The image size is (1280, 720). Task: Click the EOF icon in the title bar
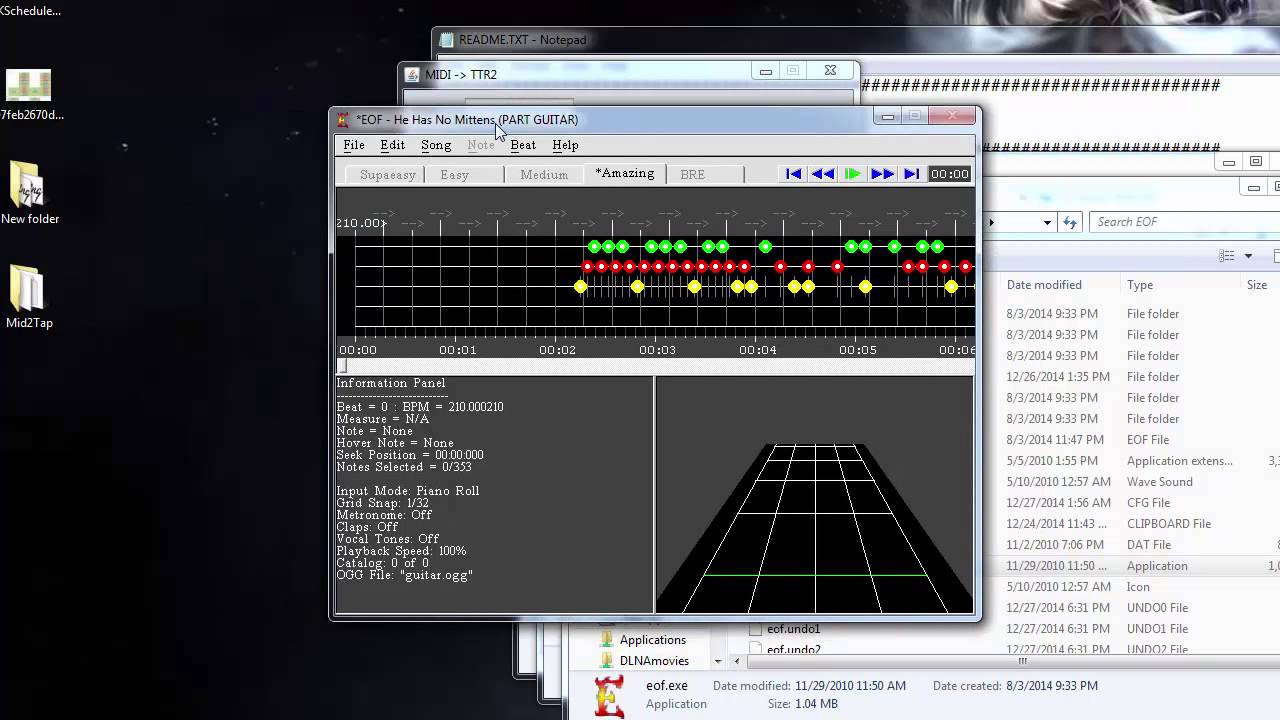click(343, 120)
